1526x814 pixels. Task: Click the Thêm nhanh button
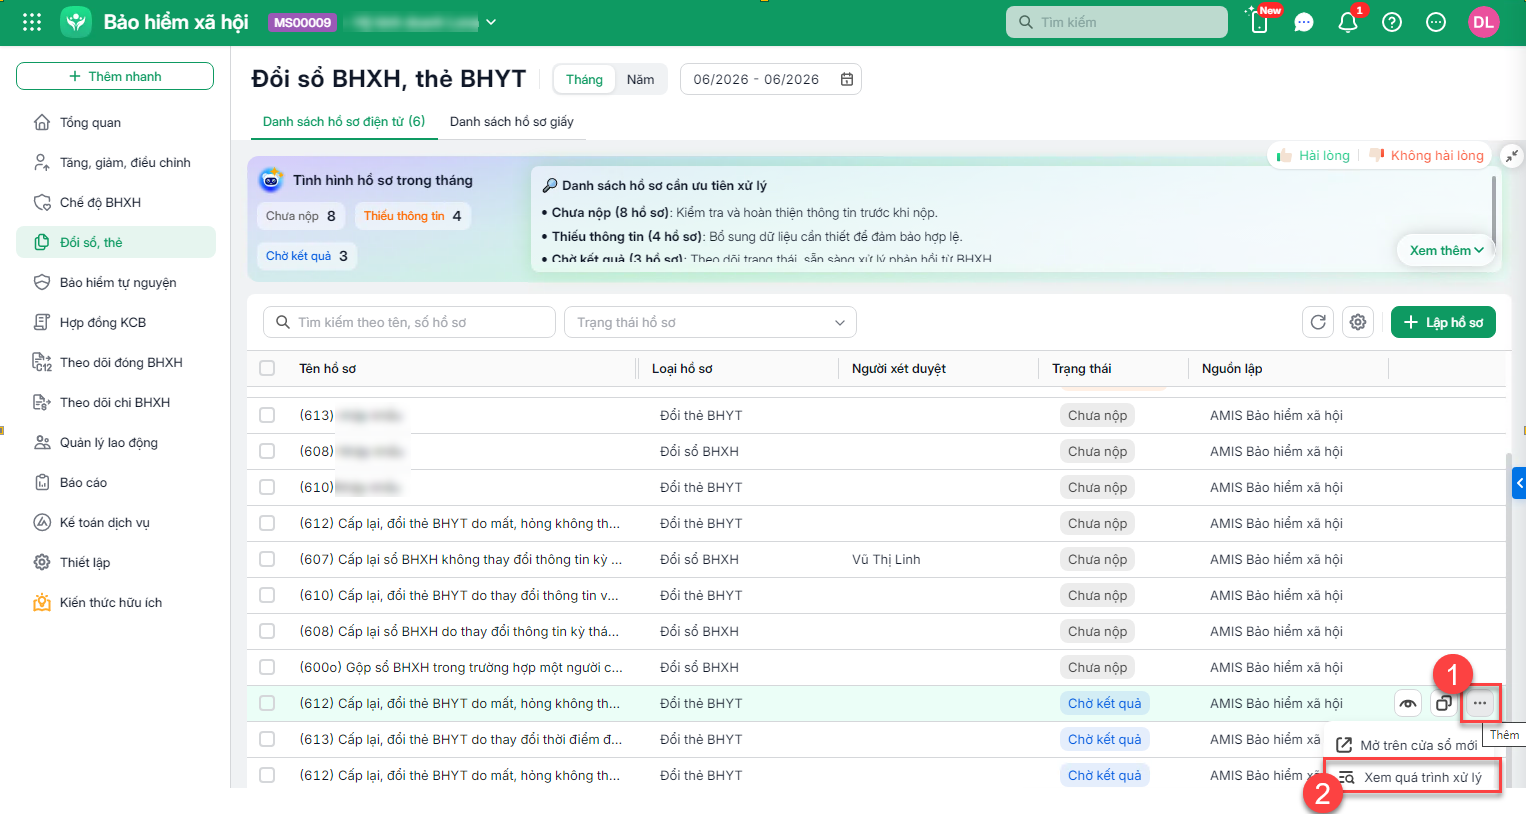(115, 76)
